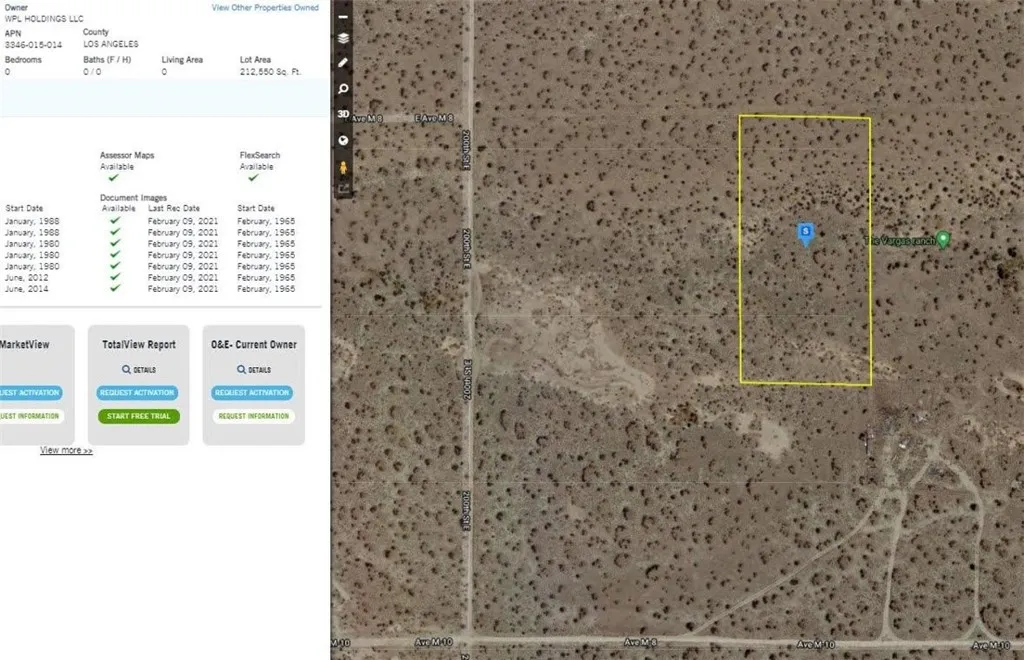This screenshot has width=1024, height=660.
Task: Click the magnifier search tool on map toolbar
Action: 343,89
